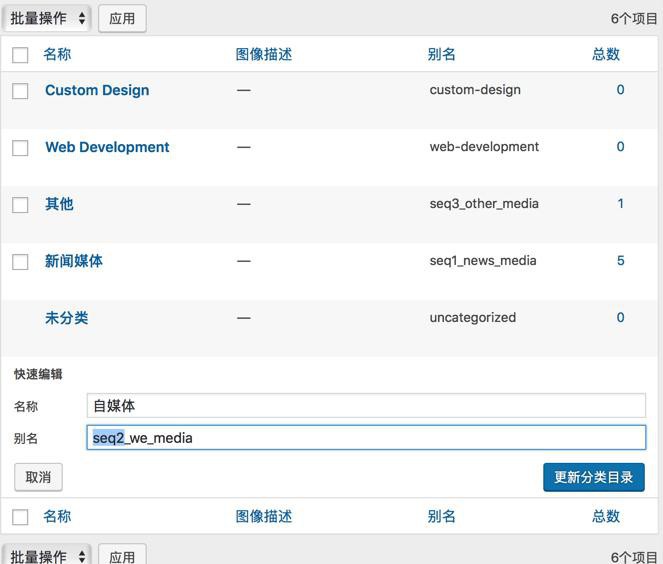This screenshot has height=564, width=663.
Task: Select the 其他 category checkbox
Action: pos(20,205)
